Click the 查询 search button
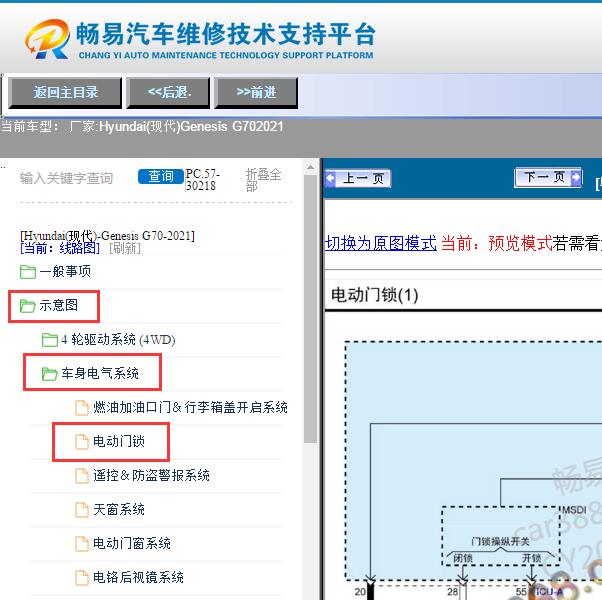602x600 pixels. pyautogui.click(x=160, y=177)
